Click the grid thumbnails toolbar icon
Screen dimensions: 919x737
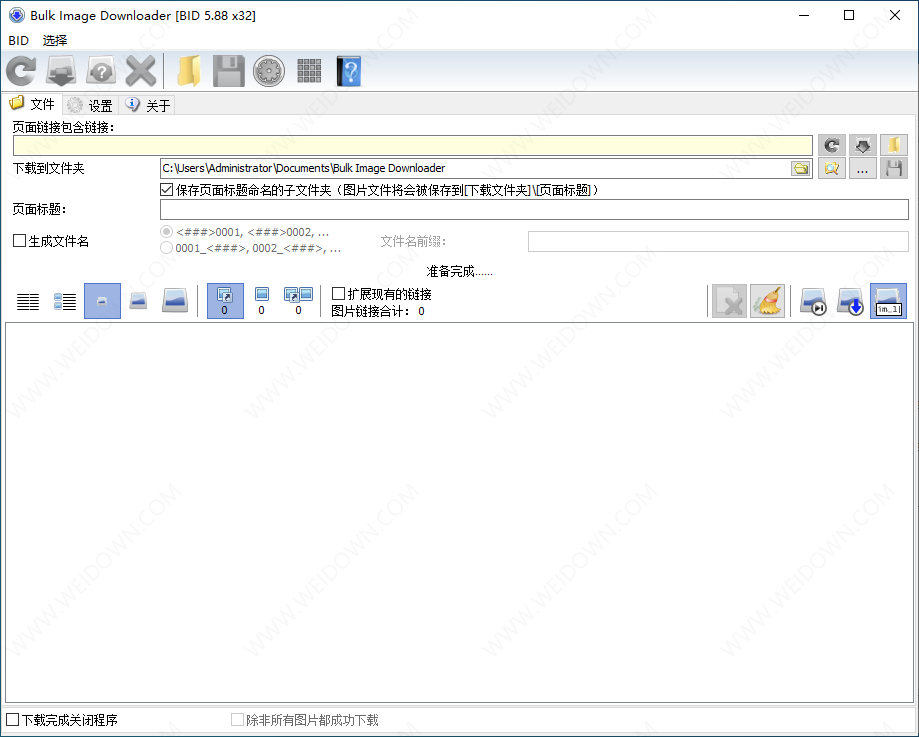[x=309, y=71]
